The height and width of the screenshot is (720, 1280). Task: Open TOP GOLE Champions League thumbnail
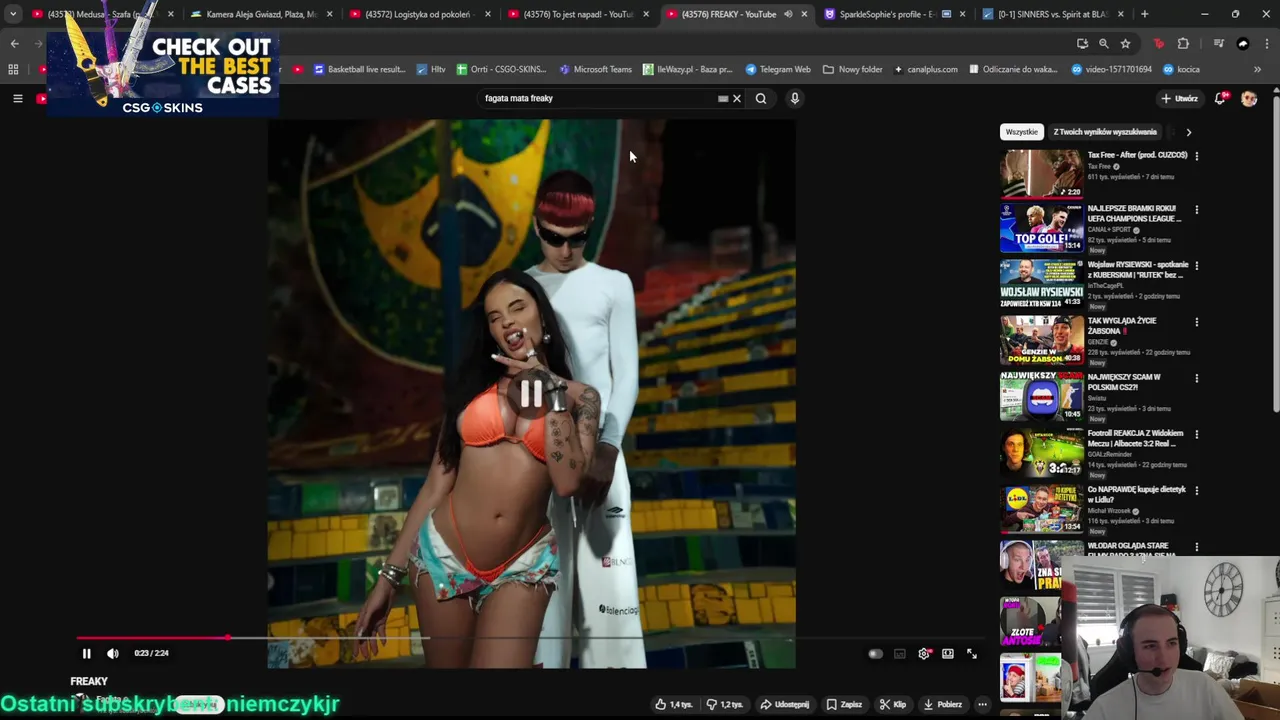(1041, 228)
